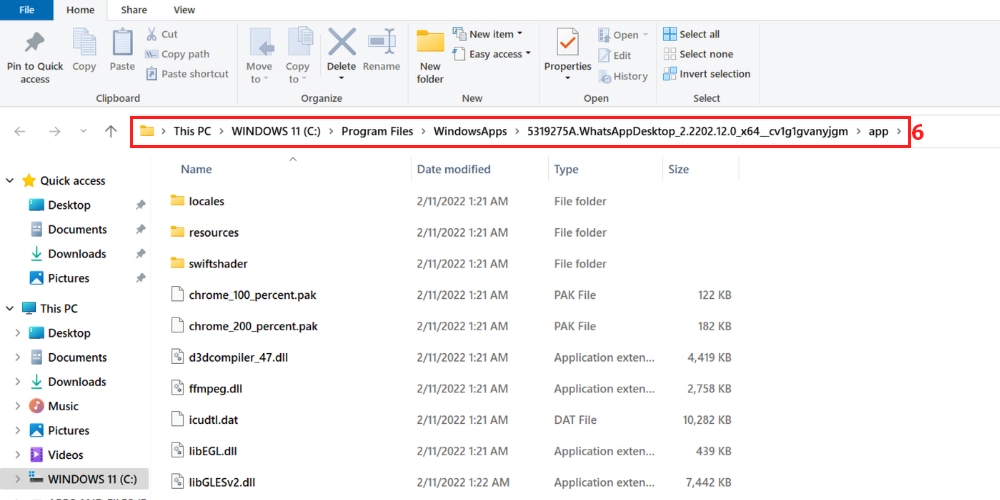Image resolution: width=1000 pixels, height=500 pixels.
Task: Collapse the This PC tree node
Action: [10, 309]
